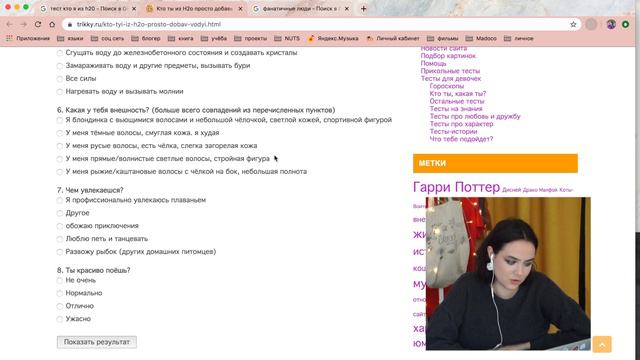The image size is (640, 360).
Task: Click orange scroll-to-top arrow button
Action: (602, 344)
